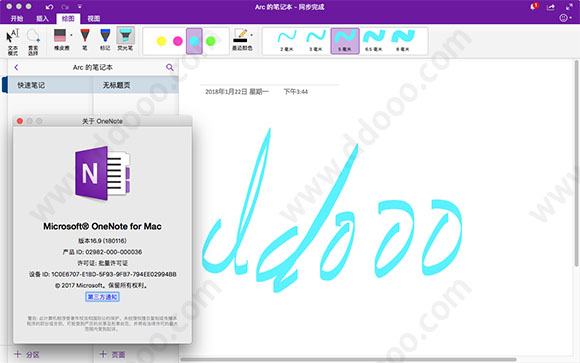
Task: Click the 关于 OneNote dialog title bar
Action: 102,121
